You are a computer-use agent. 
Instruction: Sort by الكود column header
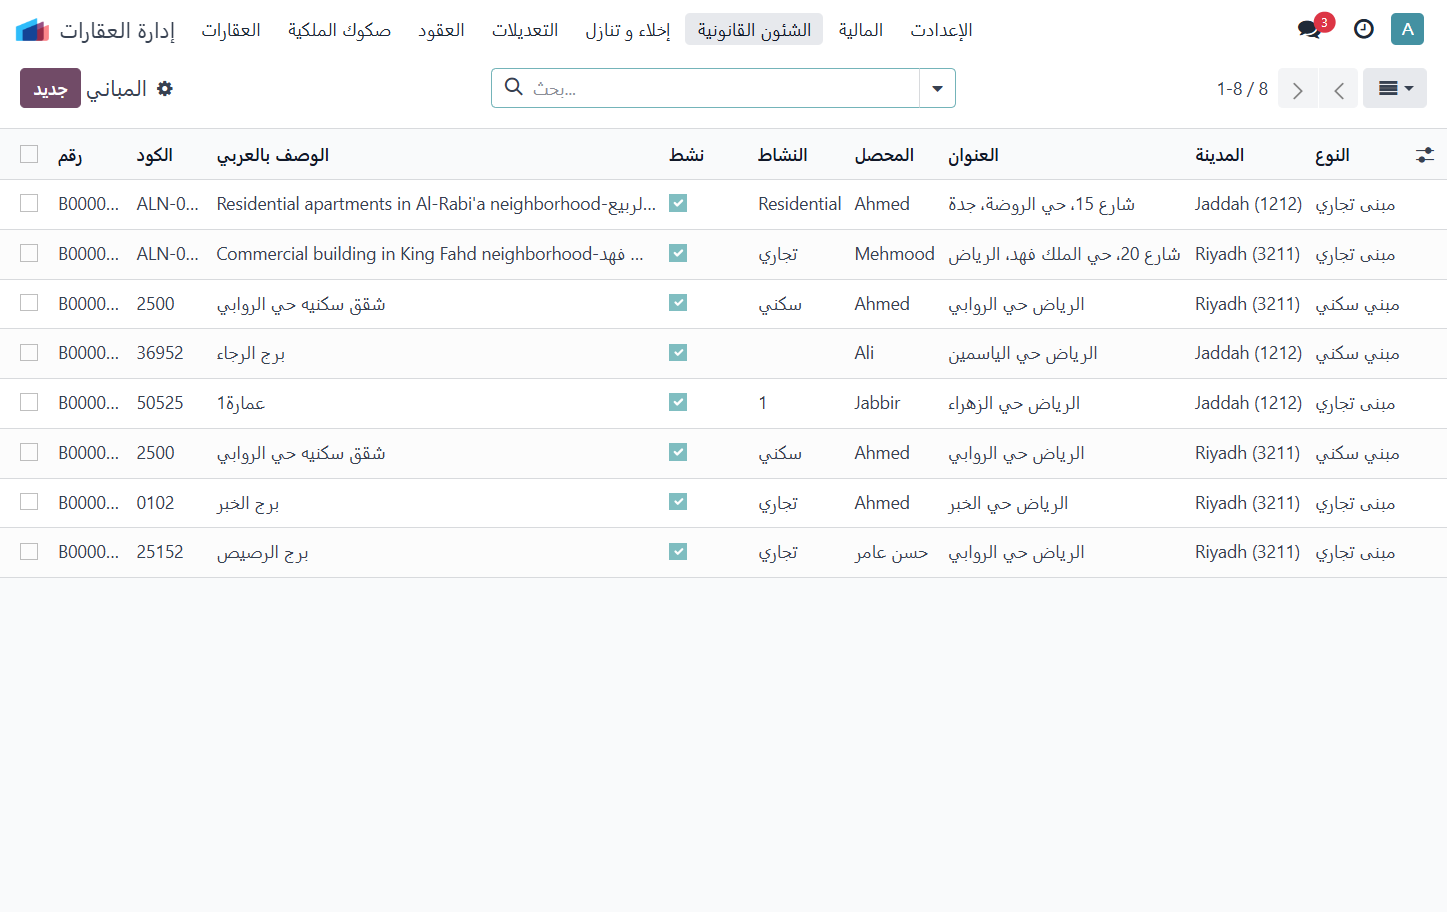(x=155, y=155)
